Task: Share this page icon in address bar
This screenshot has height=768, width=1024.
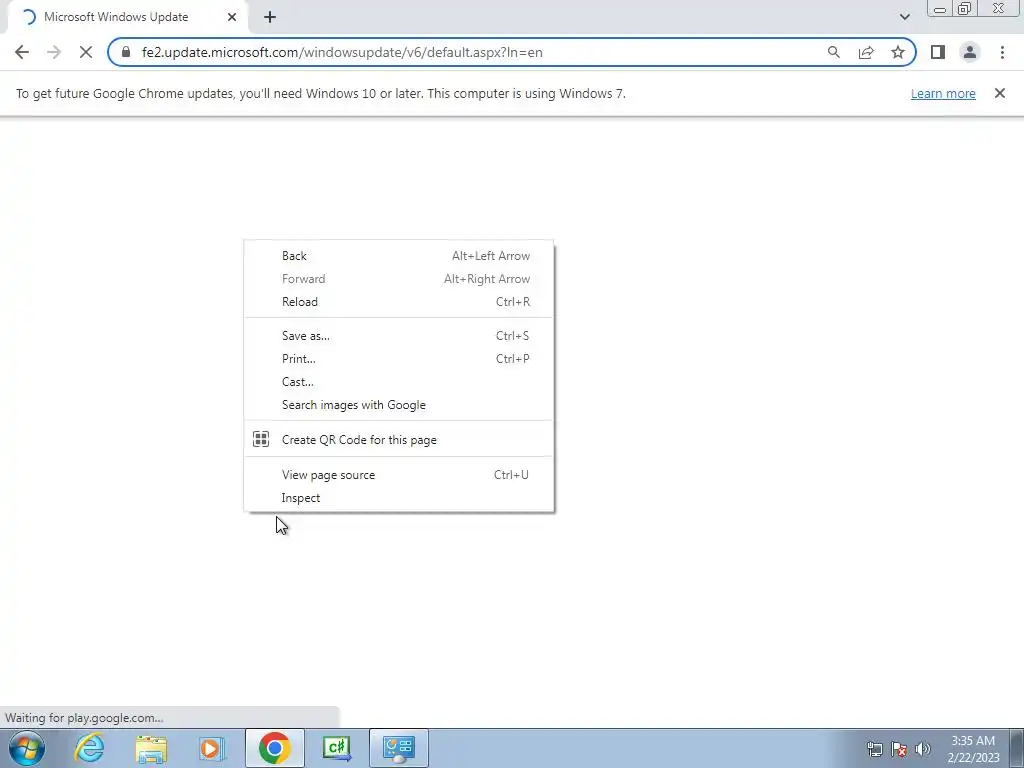Action: [x=866, y=52]
